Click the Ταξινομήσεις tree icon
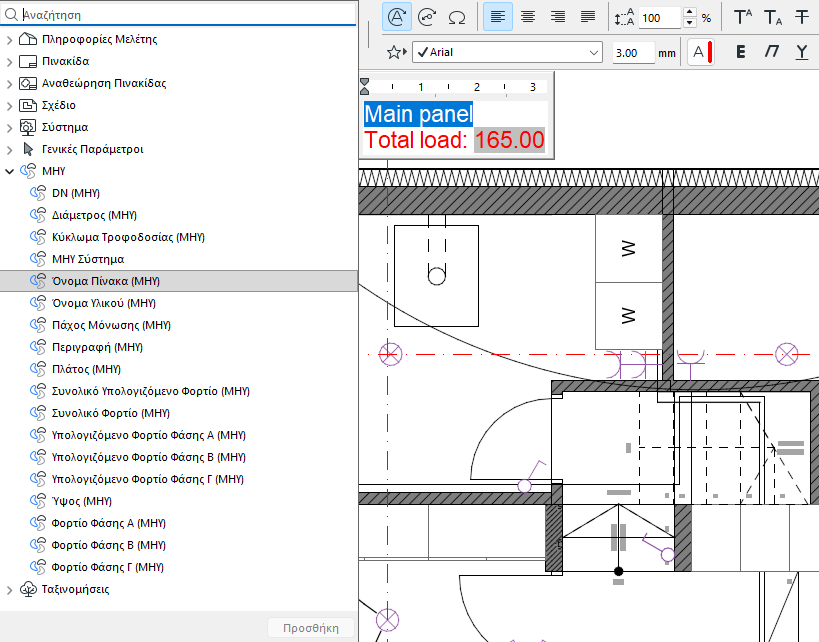 (x=28, y=589)
